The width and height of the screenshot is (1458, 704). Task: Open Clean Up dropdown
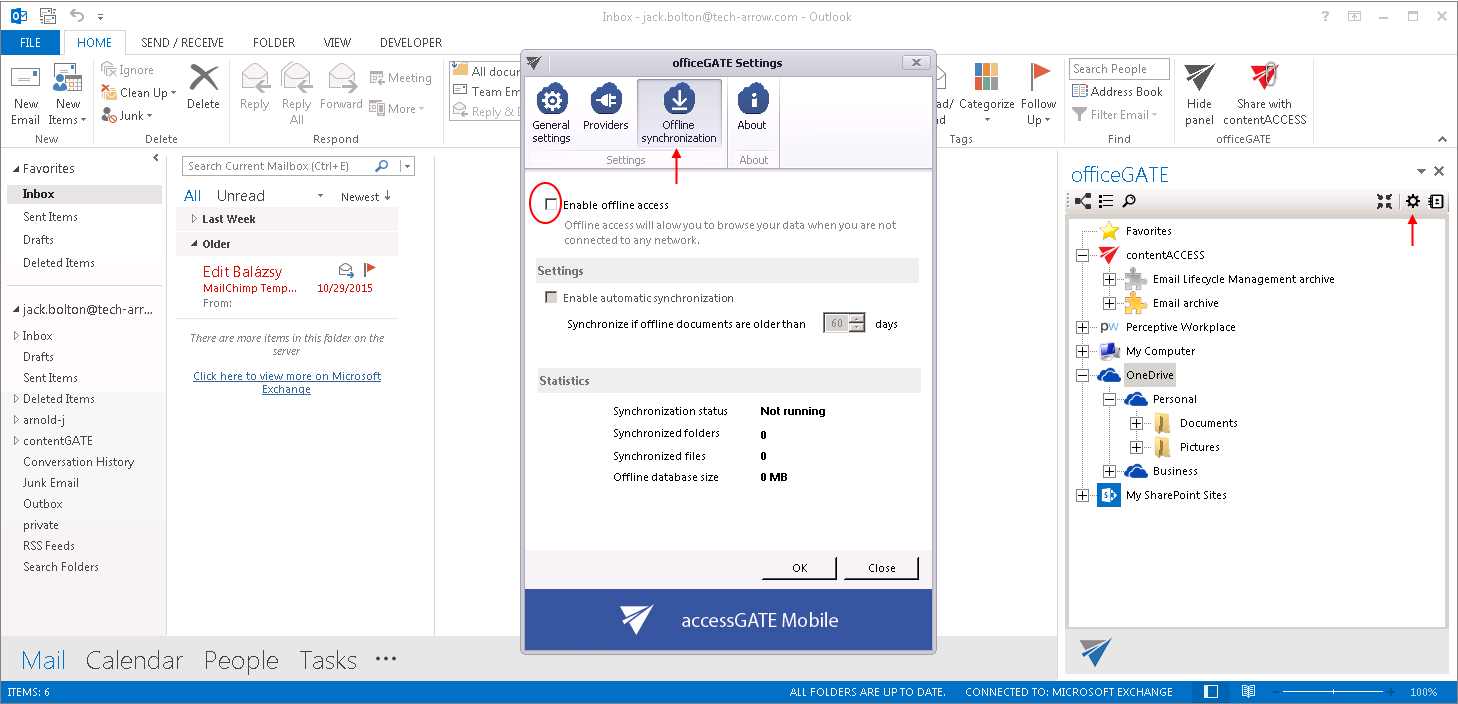[x=139, y=93]
